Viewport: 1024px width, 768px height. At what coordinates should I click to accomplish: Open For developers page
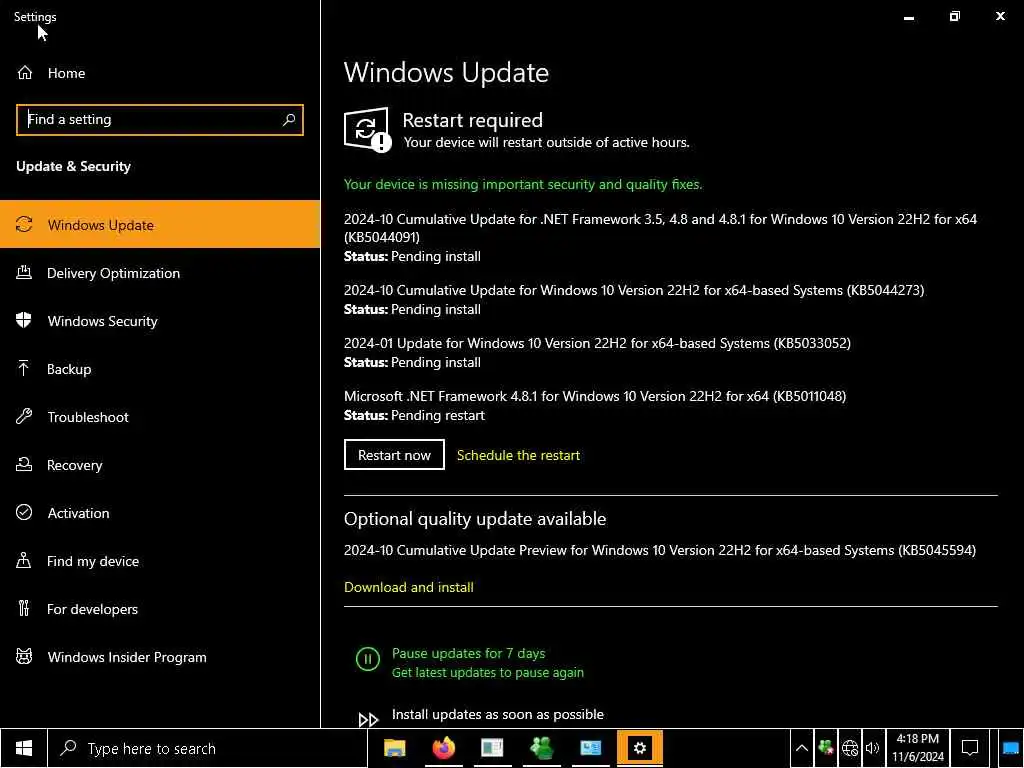[160, 609]
